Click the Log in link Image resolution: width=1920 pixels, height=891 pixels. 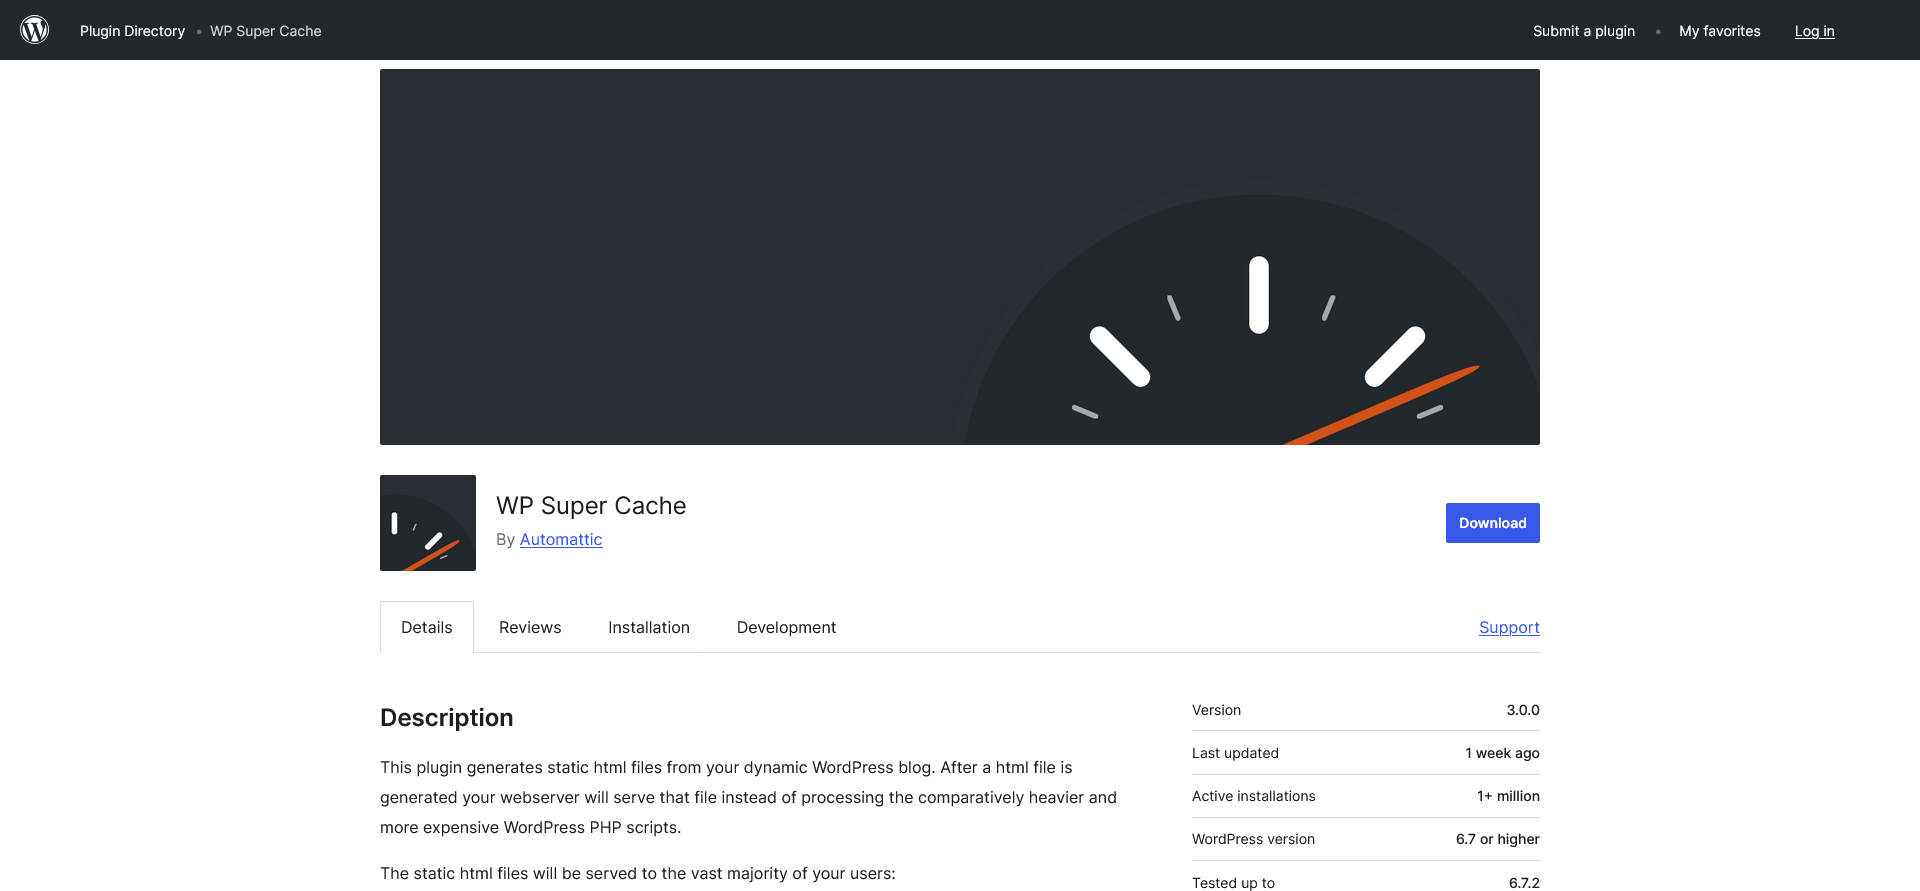[1814, 31]
